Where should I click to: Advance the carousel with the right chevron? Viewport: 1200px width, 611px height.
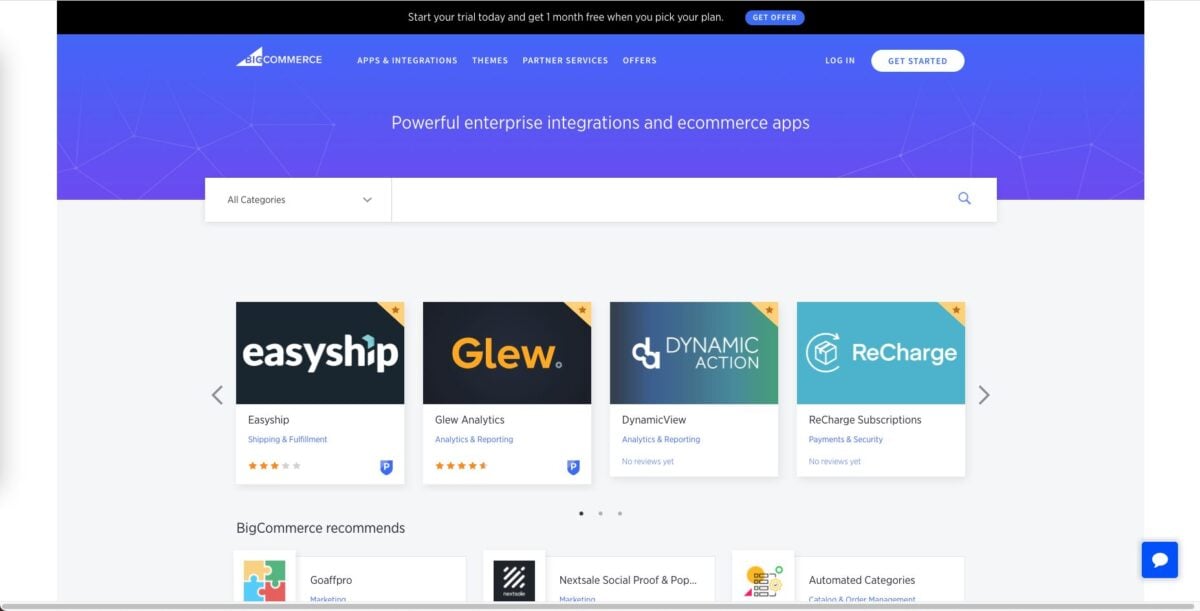pyautogui.click(x=984, y=395)
